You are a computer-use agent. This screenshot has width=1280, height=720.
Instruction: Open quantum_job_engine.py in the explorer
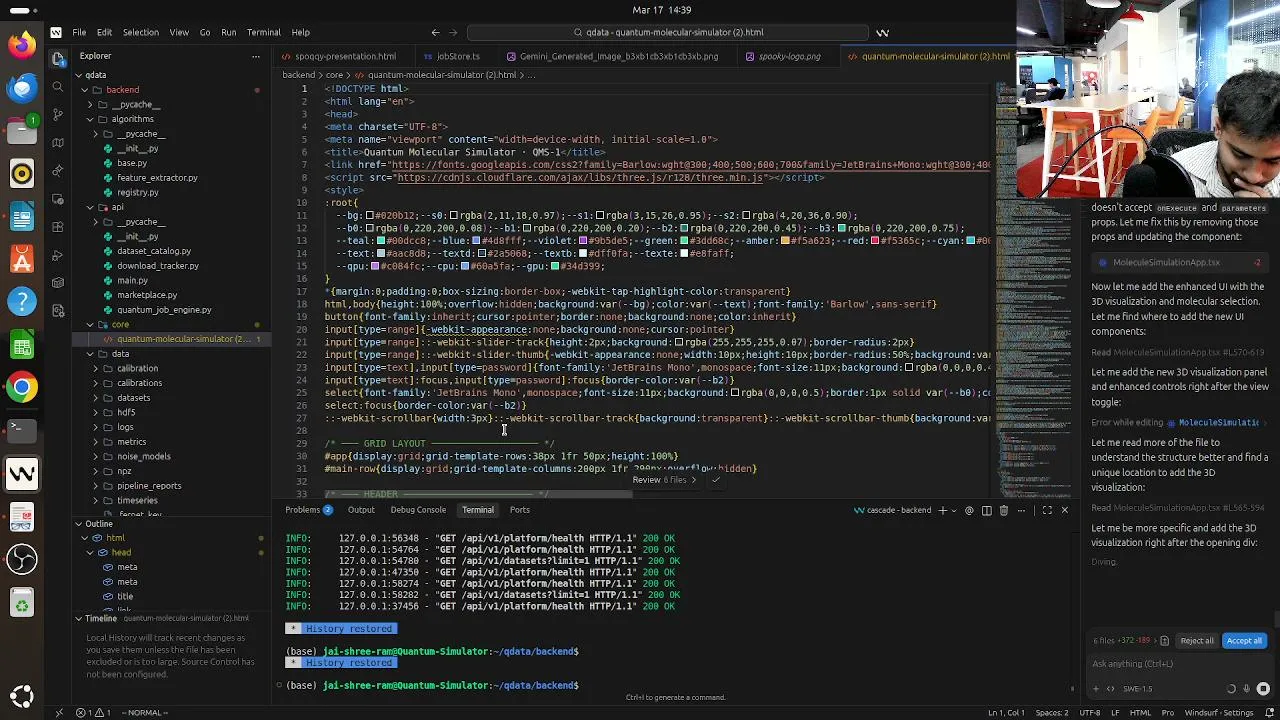164,310
